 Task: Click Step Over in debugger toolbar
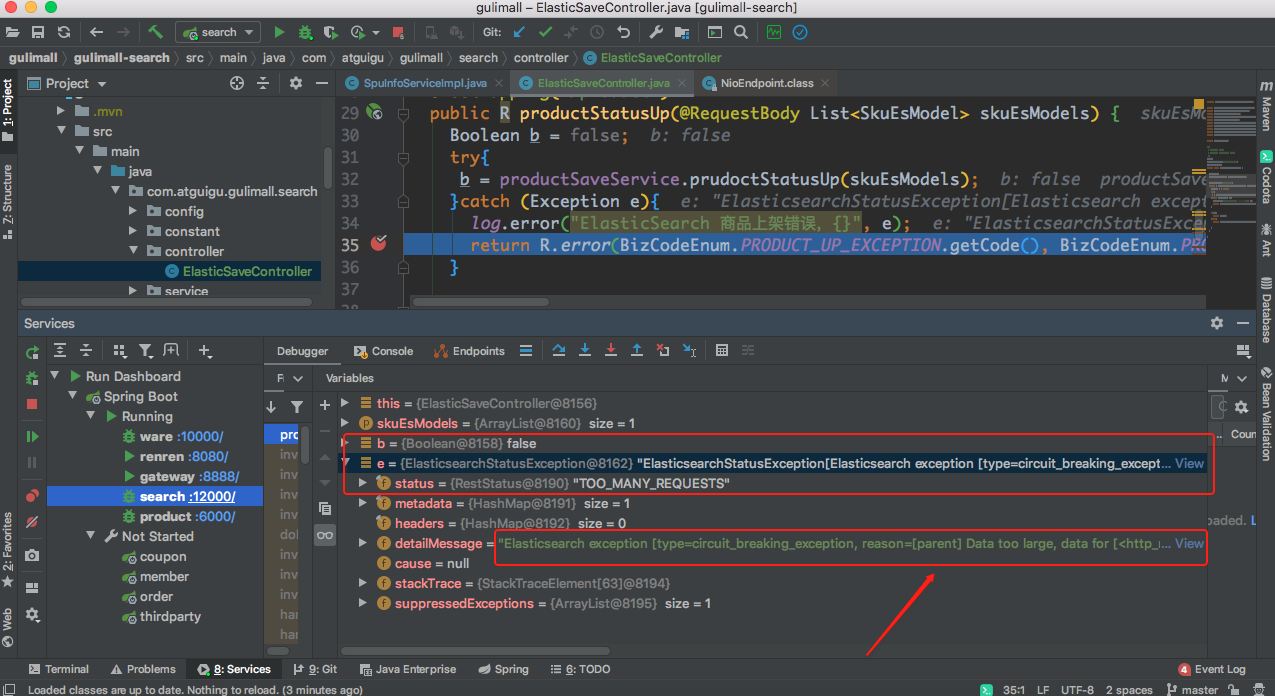tap(559, 351)
